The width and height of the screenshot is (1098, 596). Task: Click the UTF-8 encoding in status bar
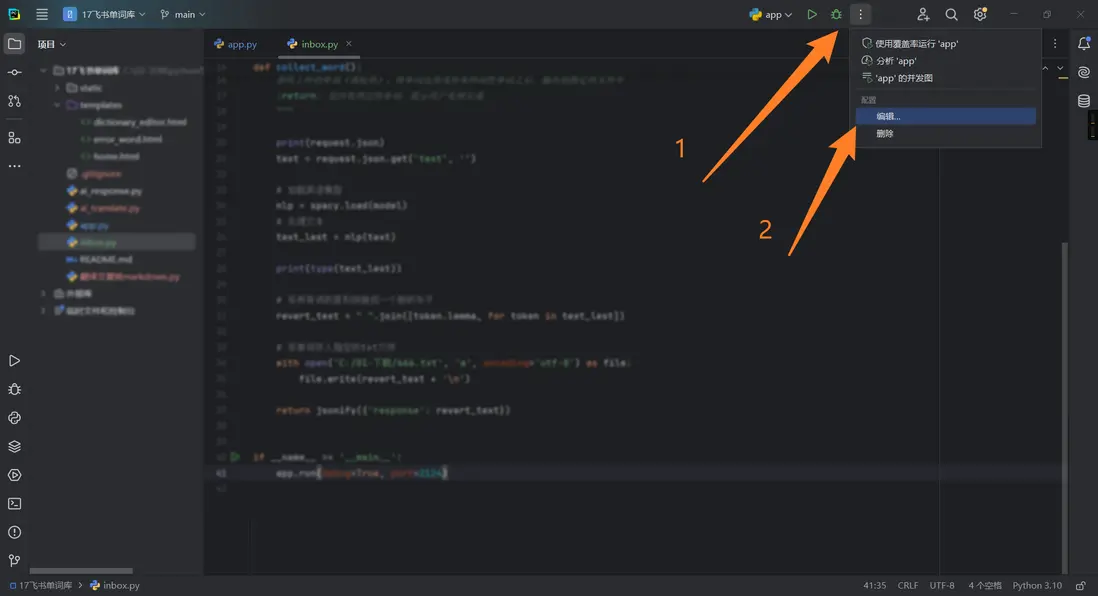click(942, 585)
